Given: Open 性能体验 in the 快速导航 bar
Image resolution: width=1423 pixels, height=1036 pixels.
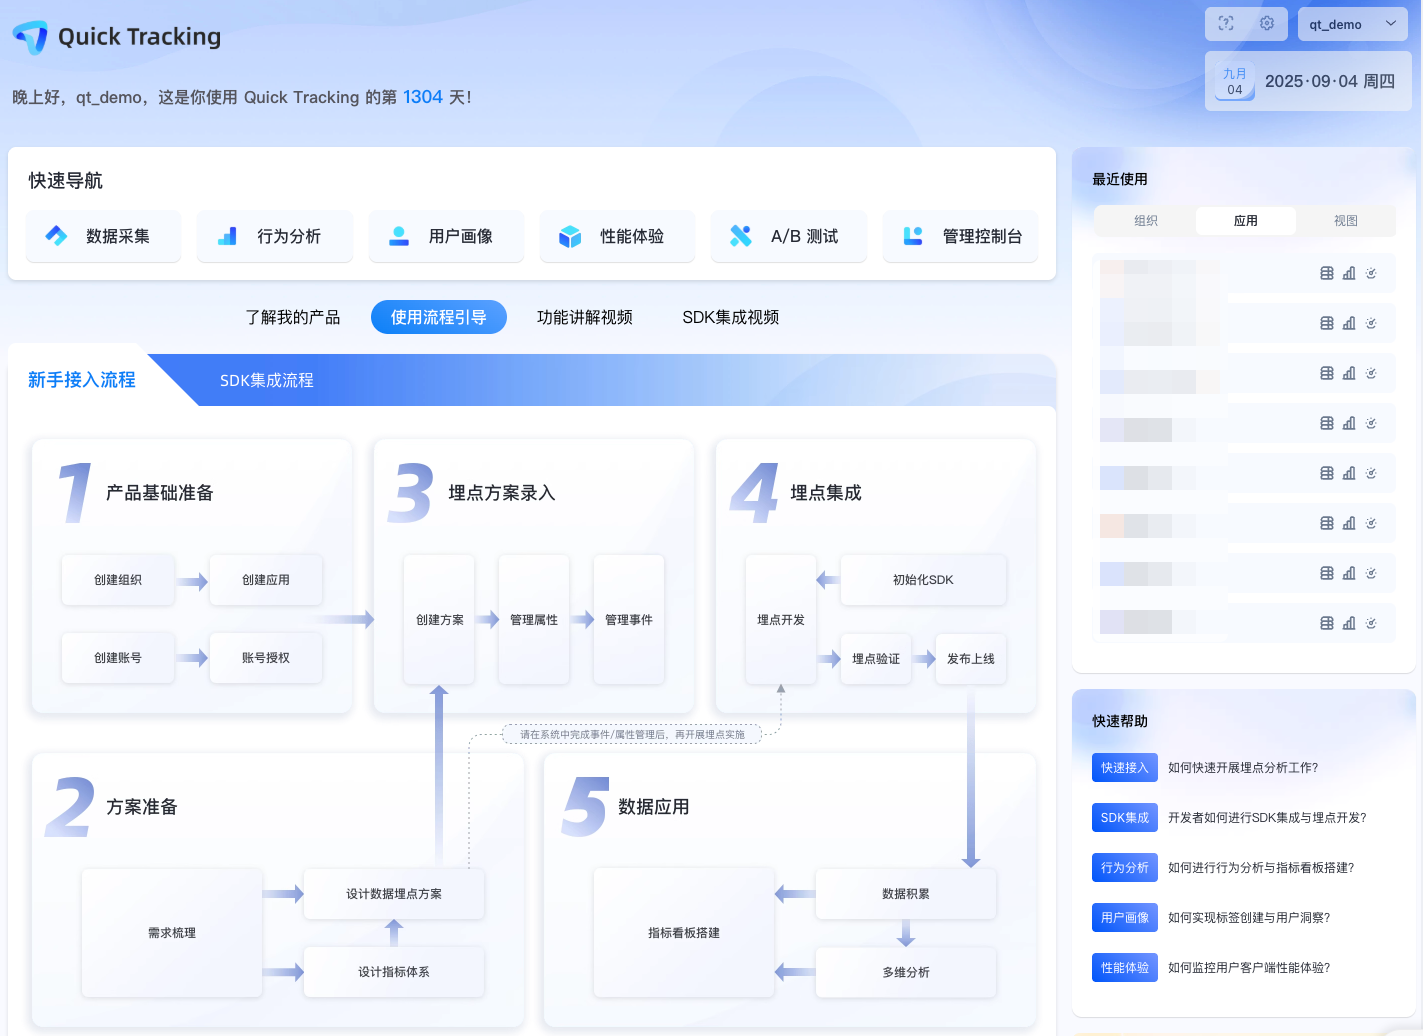Looking at the screenshot, I should 617,236.
